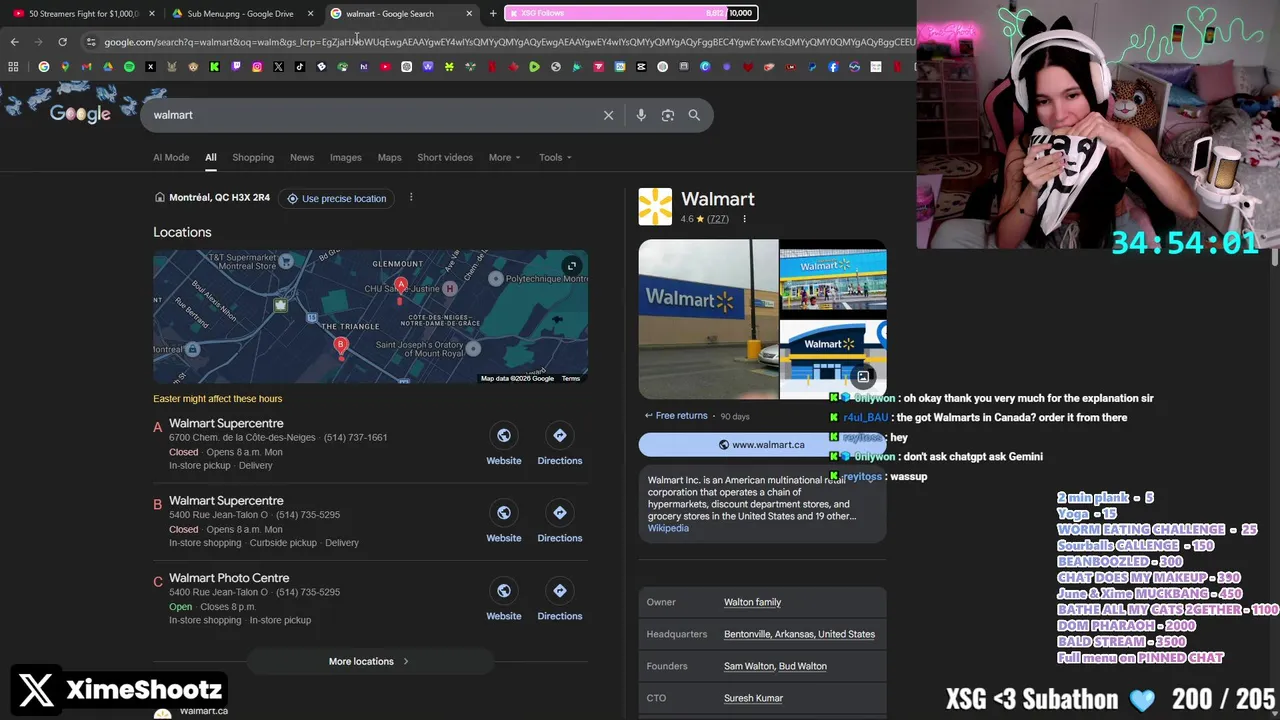
Task: Open the Gmail bookmark icon
Action: [x=86, y=67]
